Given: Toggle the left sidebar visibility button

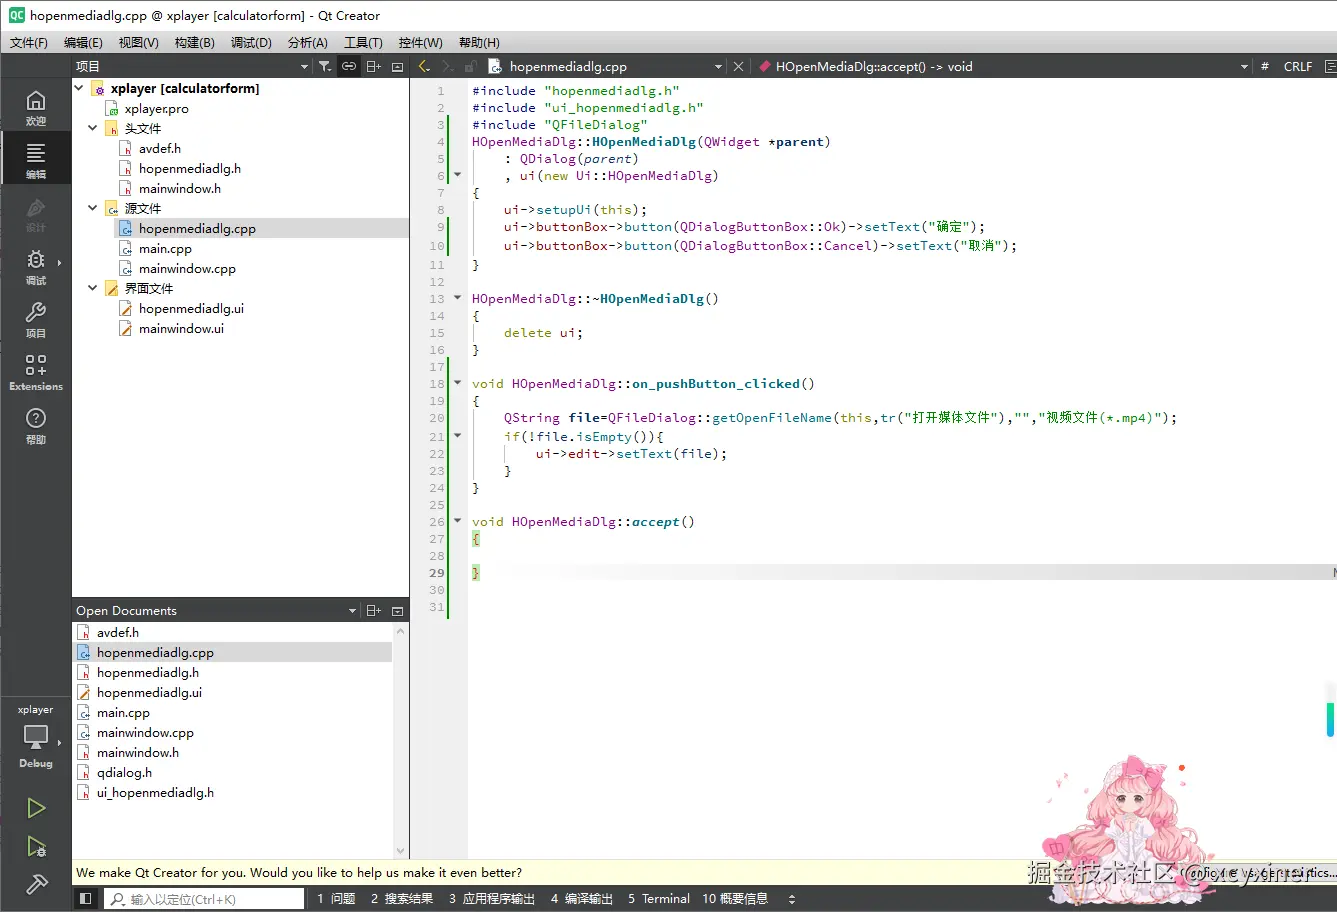Looking at the screenshot, I should 86,899.
